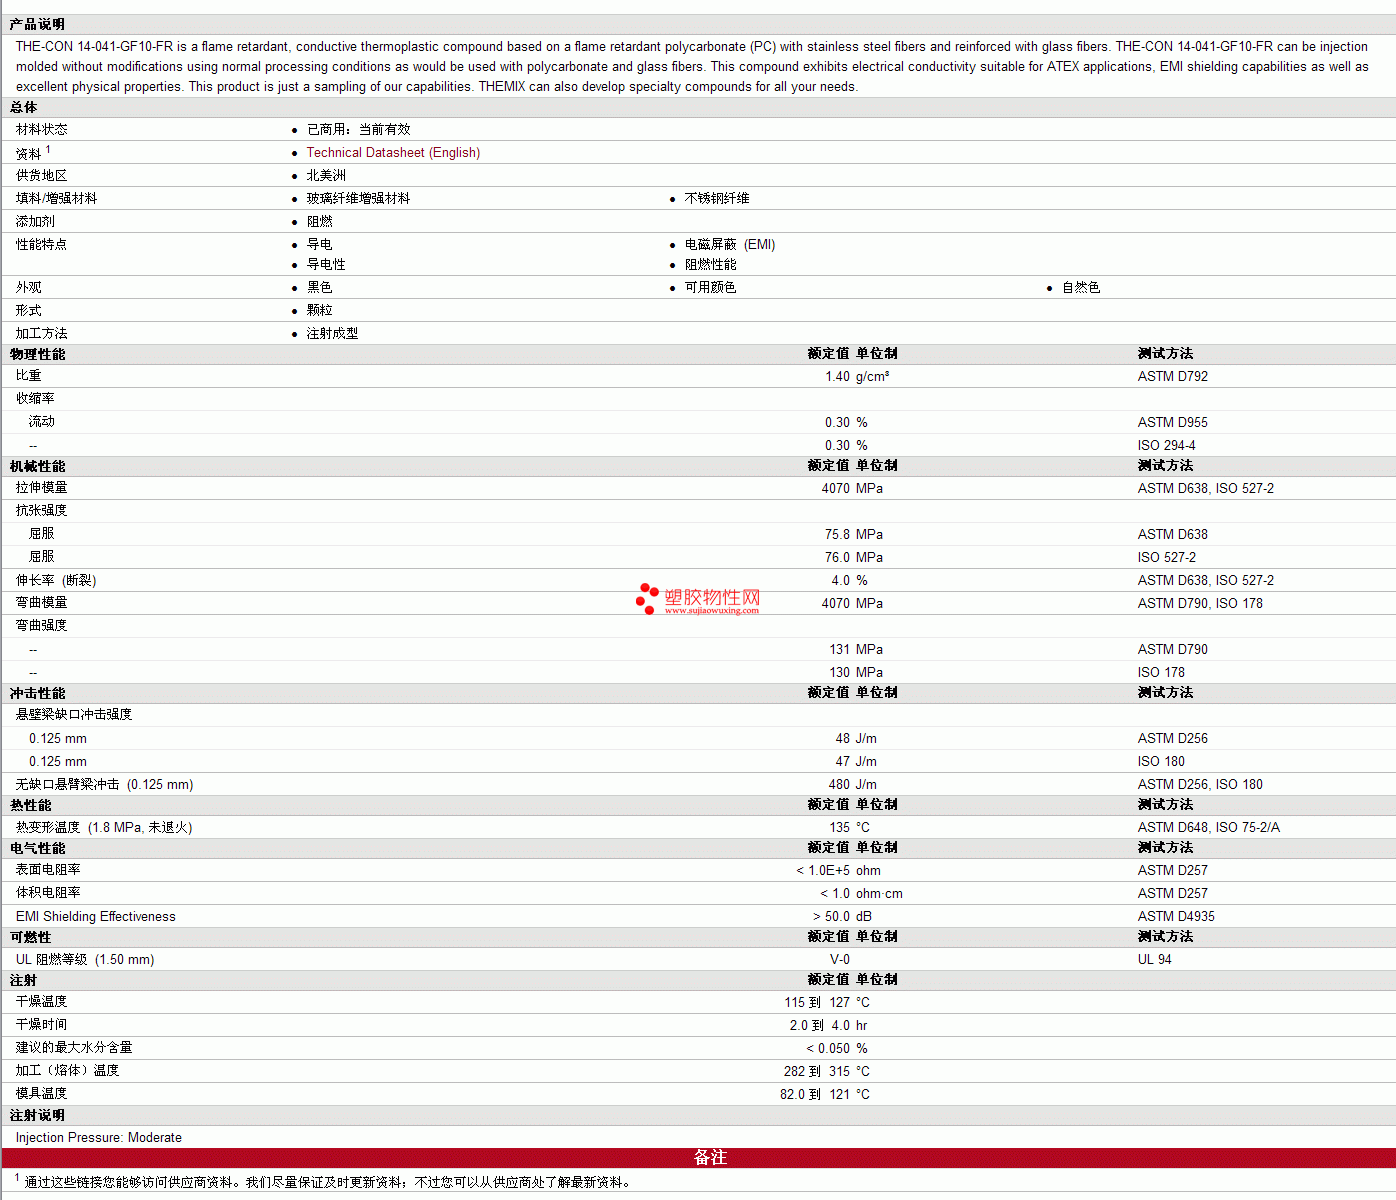The height and width of the screenshot is (1200, 1396).
Task: Click the 自然色 appearance value
Action: (1081, 288)
